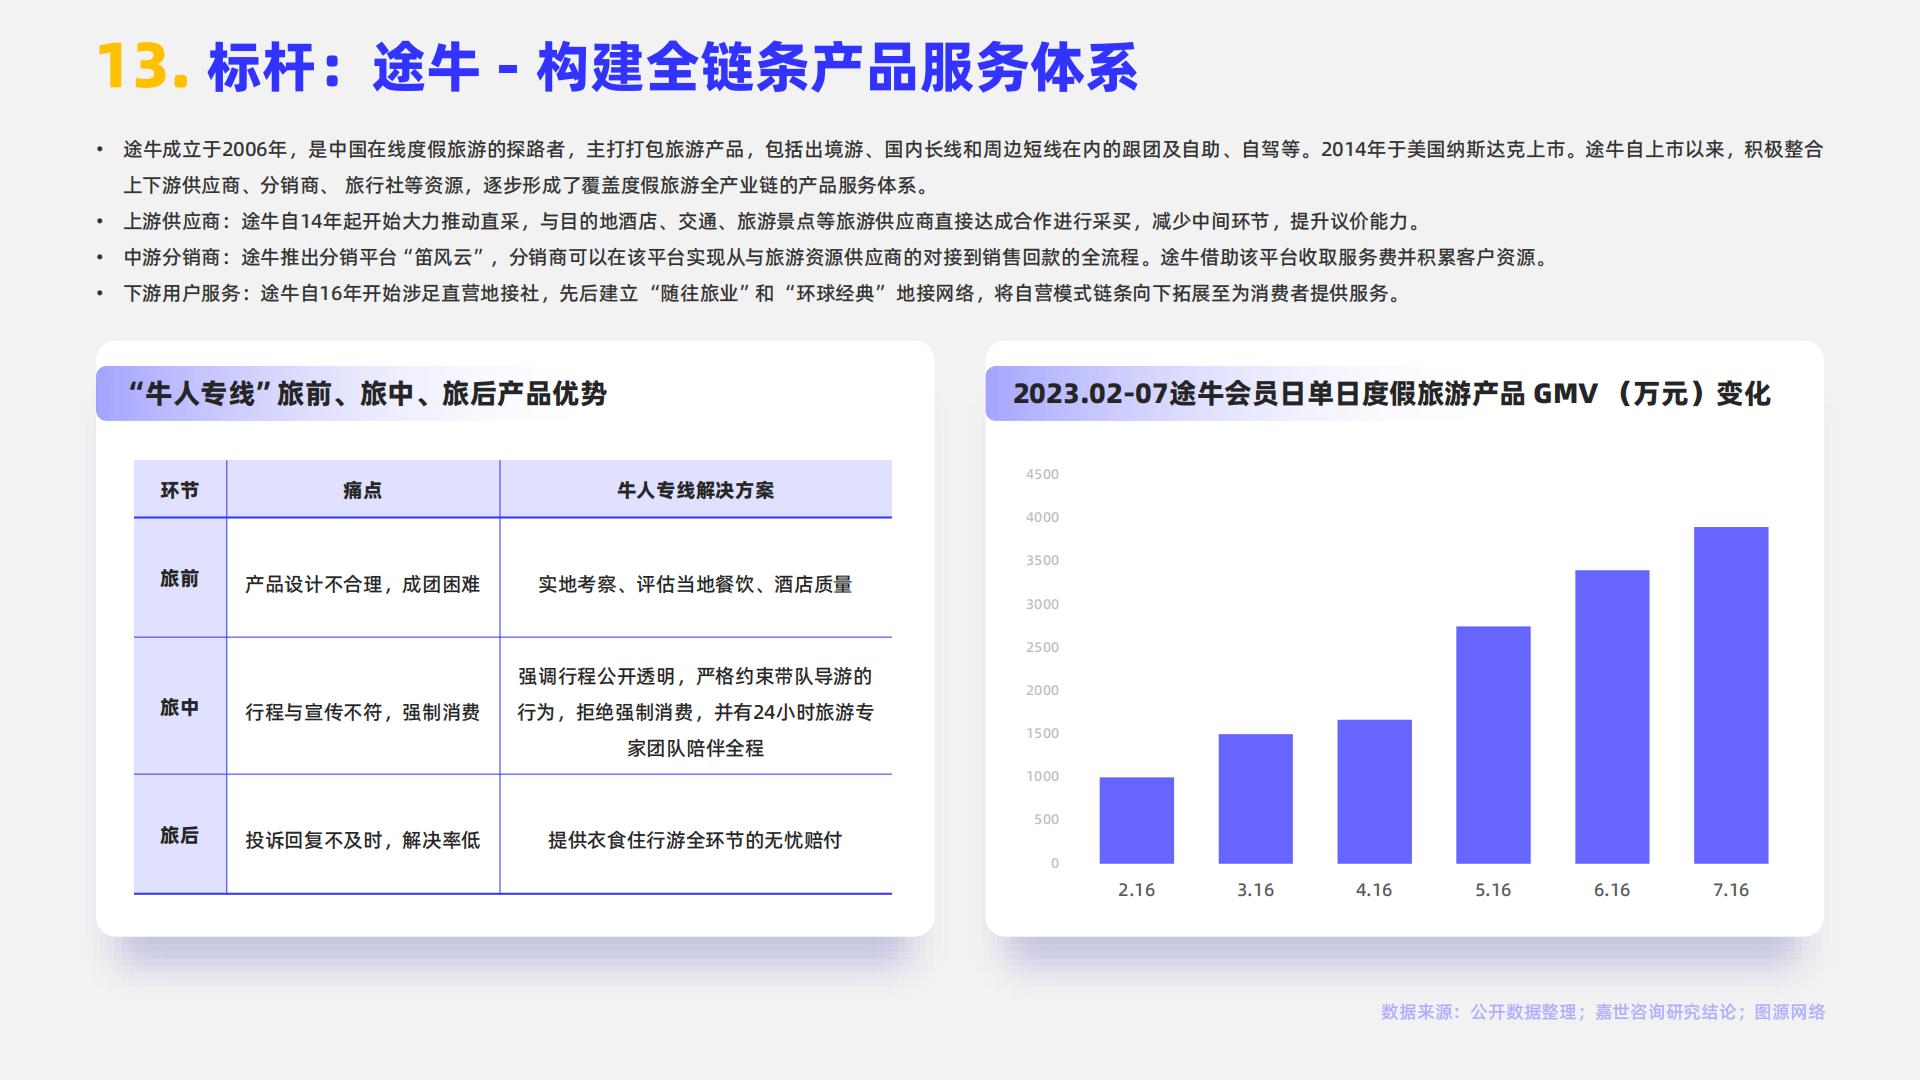Click the y-axis value '1000'
This screenshot has width=1920, height=1080.
(1042, 776)
